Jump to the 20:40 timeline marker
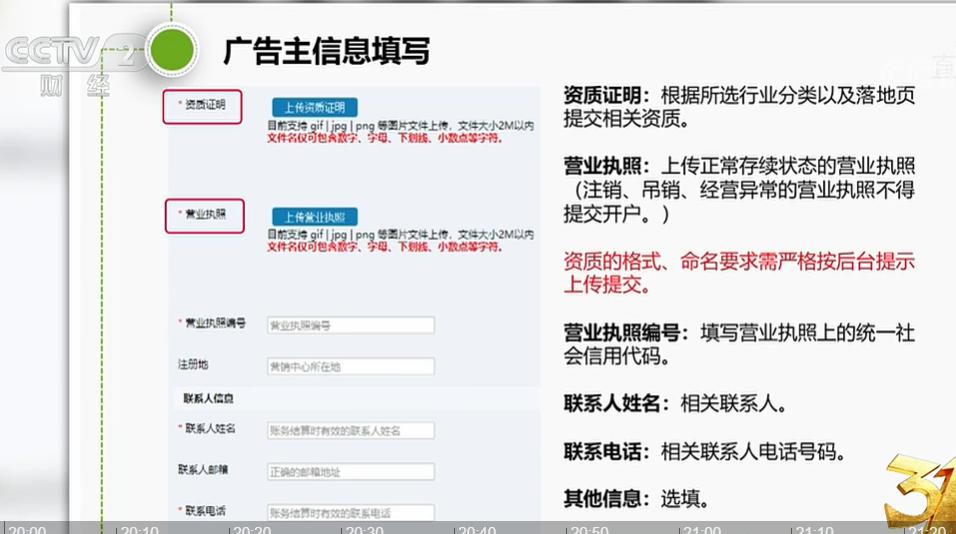Screen dimensions: 956x534 (x=477, y=529)
